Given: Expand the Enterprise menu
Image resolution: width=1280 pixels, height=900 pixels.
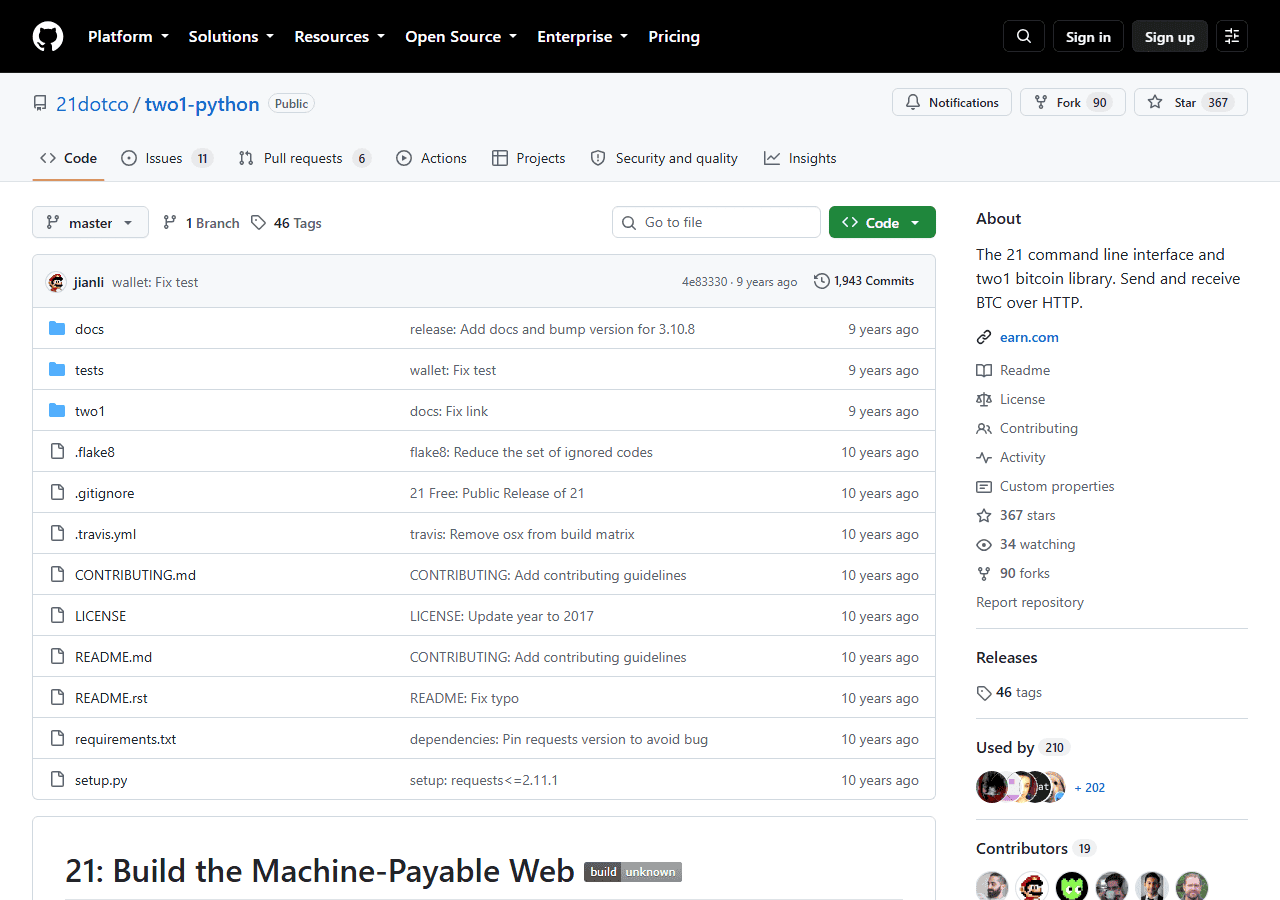Looking at the screenshot, I should [x=582, y=36].
